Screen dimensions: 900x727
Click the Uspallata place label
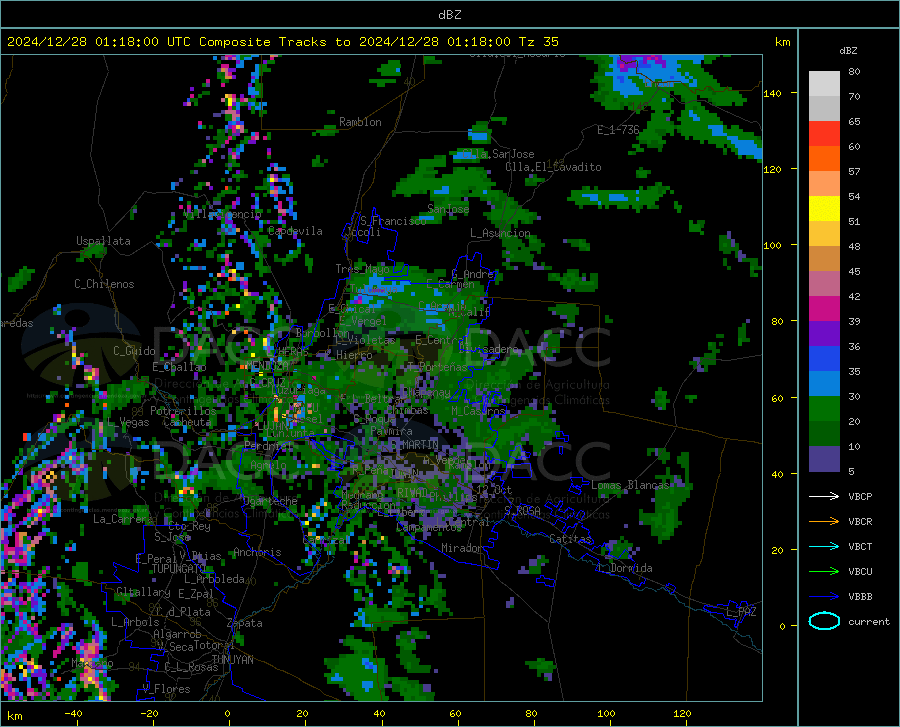click(103, 241)
